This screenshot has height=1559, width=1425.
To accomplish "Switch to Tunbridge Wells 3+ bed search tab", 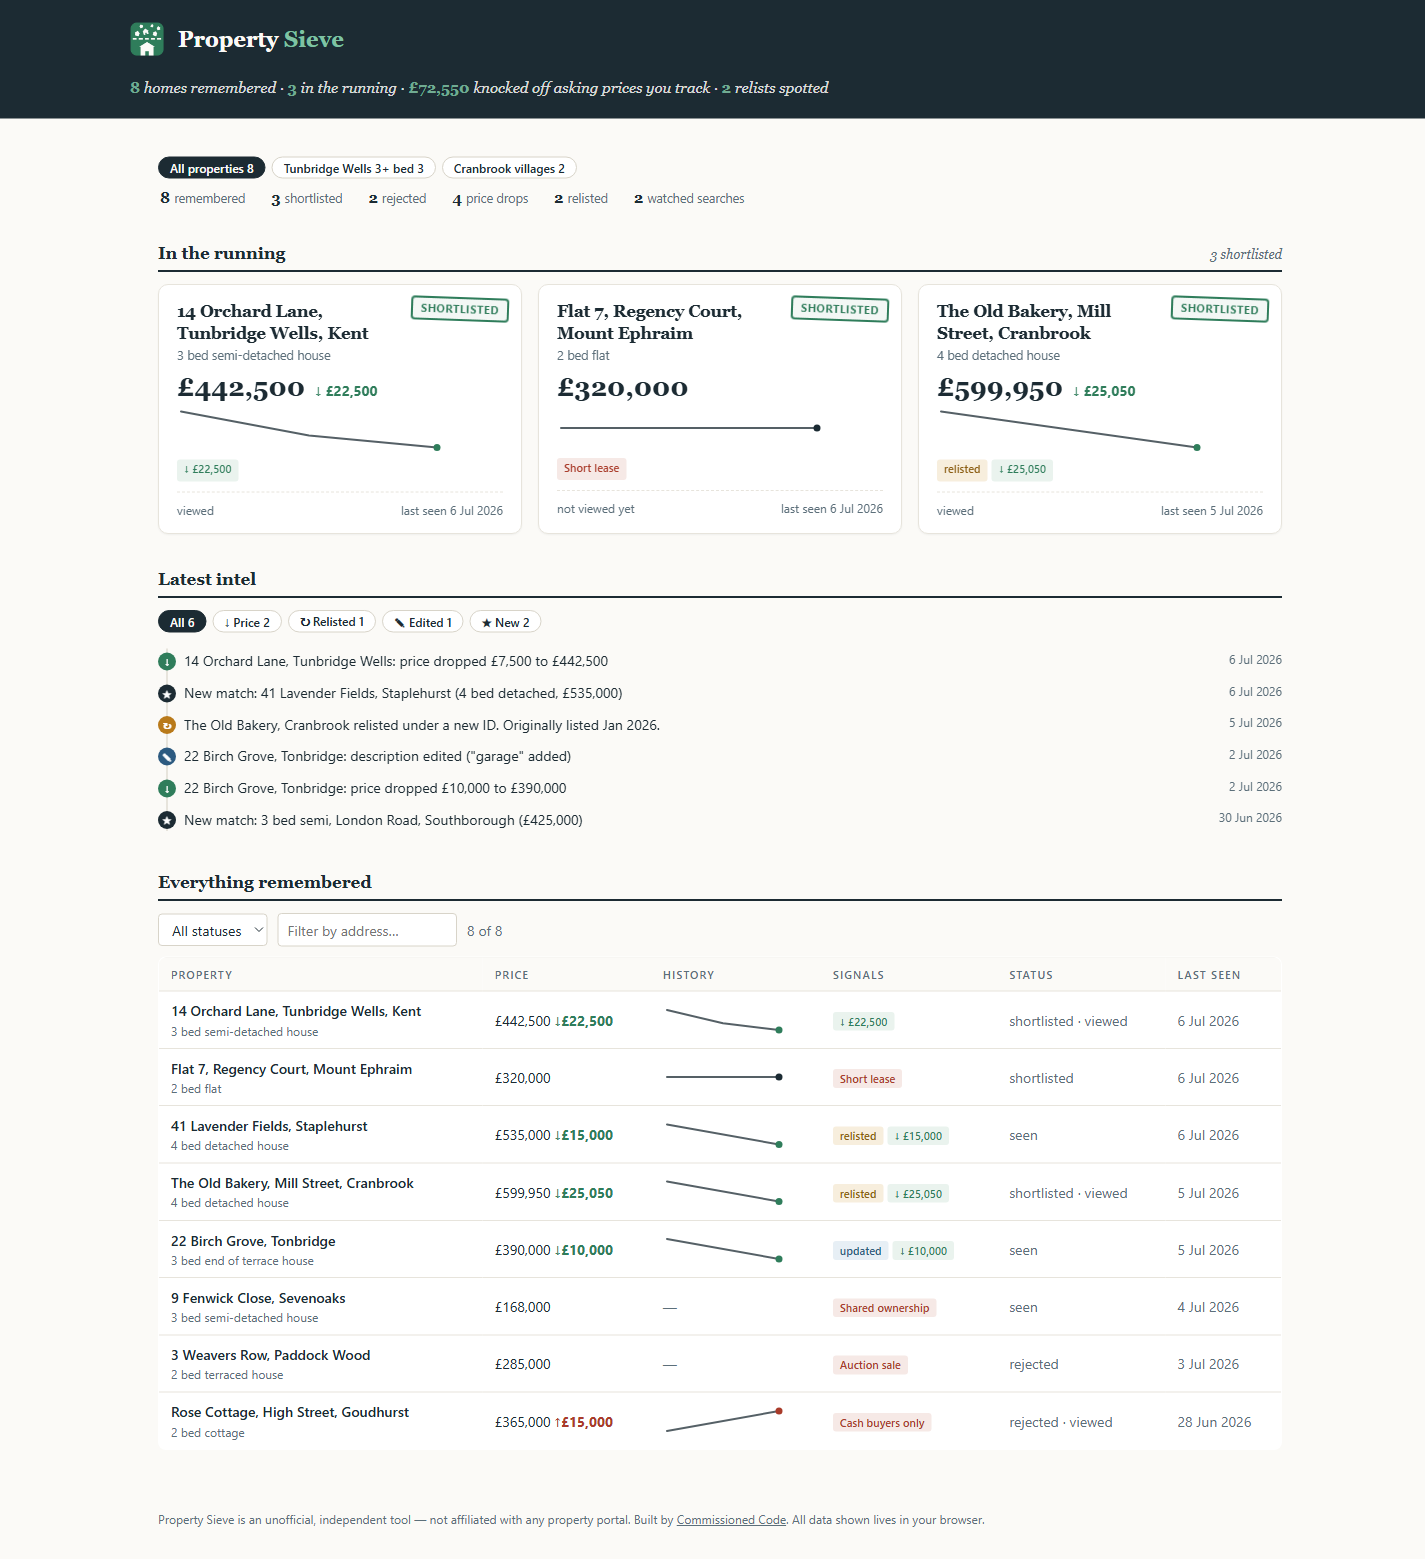I will tap(353, 168).
